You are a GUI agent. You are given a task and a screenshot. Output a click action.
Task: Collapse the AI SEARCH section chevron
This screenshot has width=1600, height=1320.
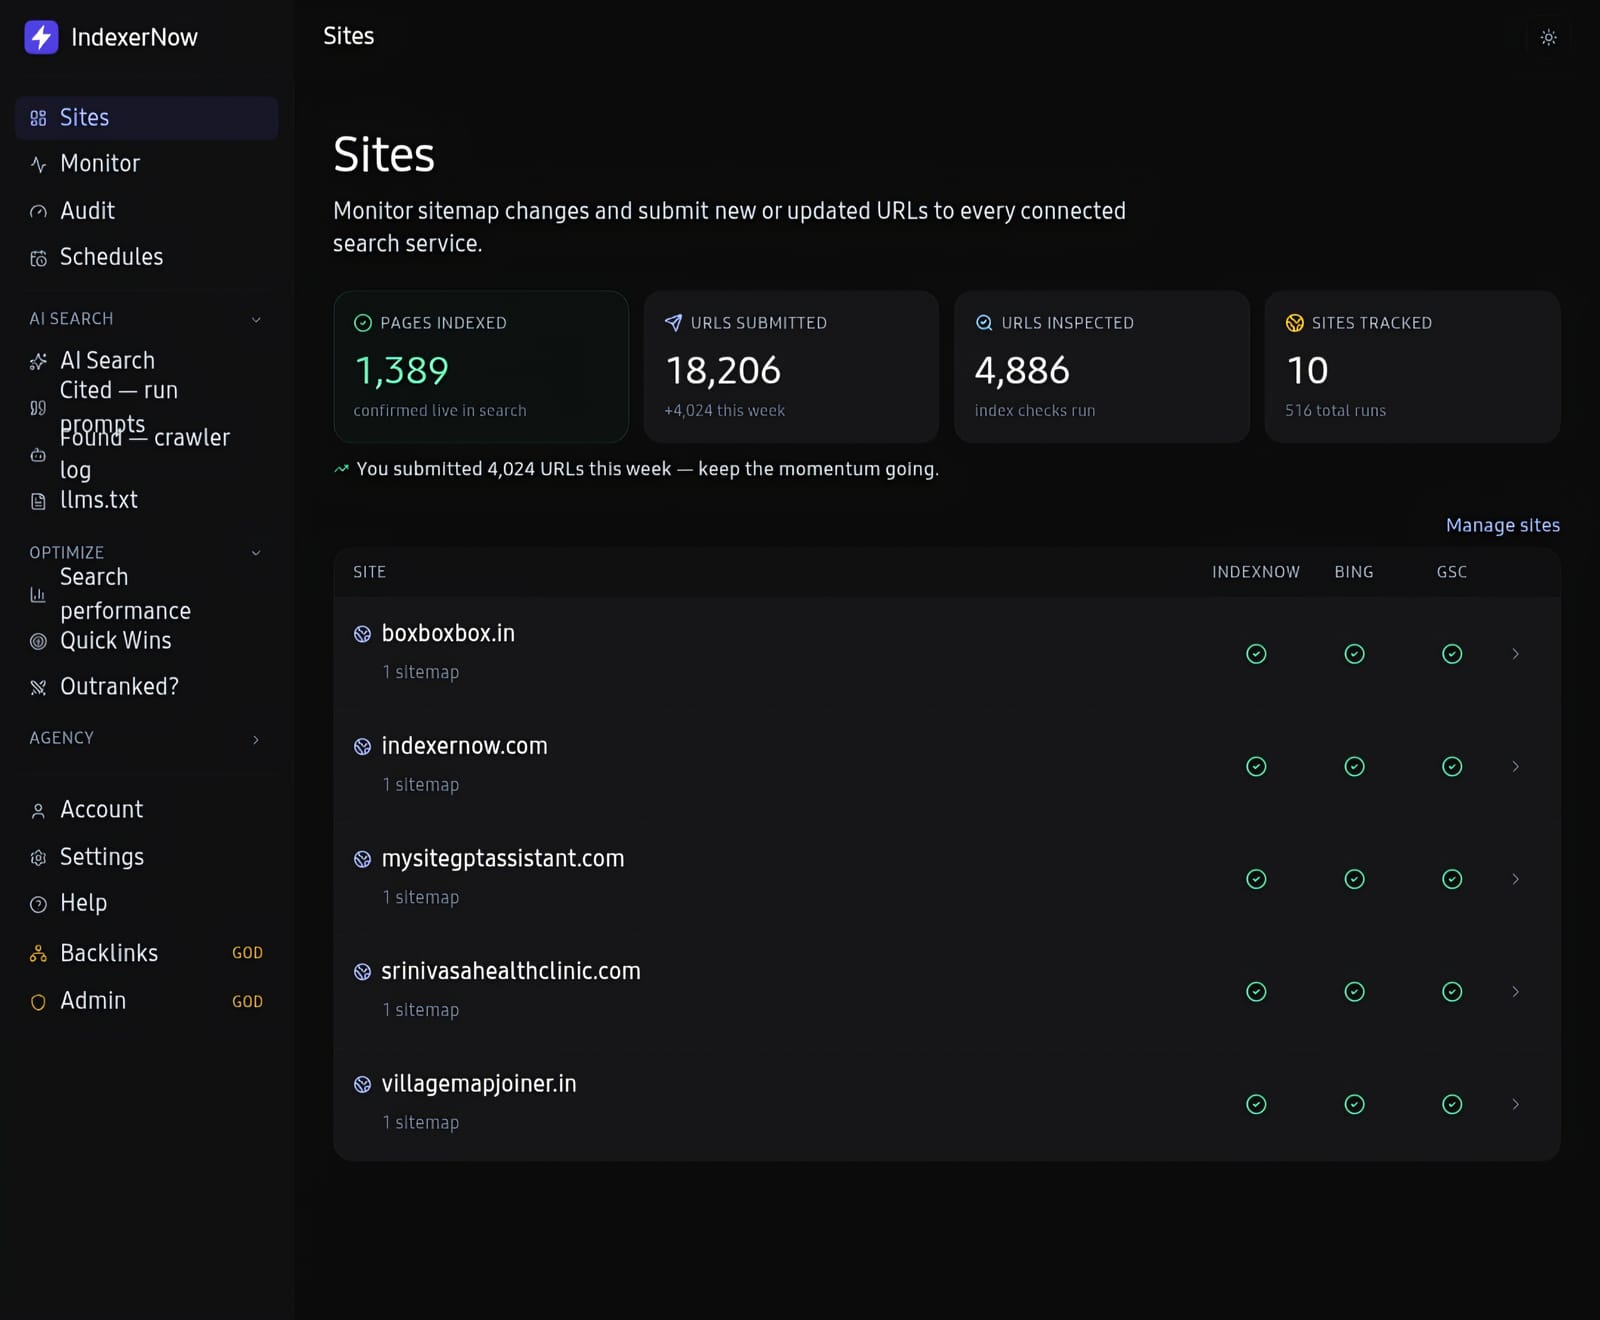click(256, 320)
